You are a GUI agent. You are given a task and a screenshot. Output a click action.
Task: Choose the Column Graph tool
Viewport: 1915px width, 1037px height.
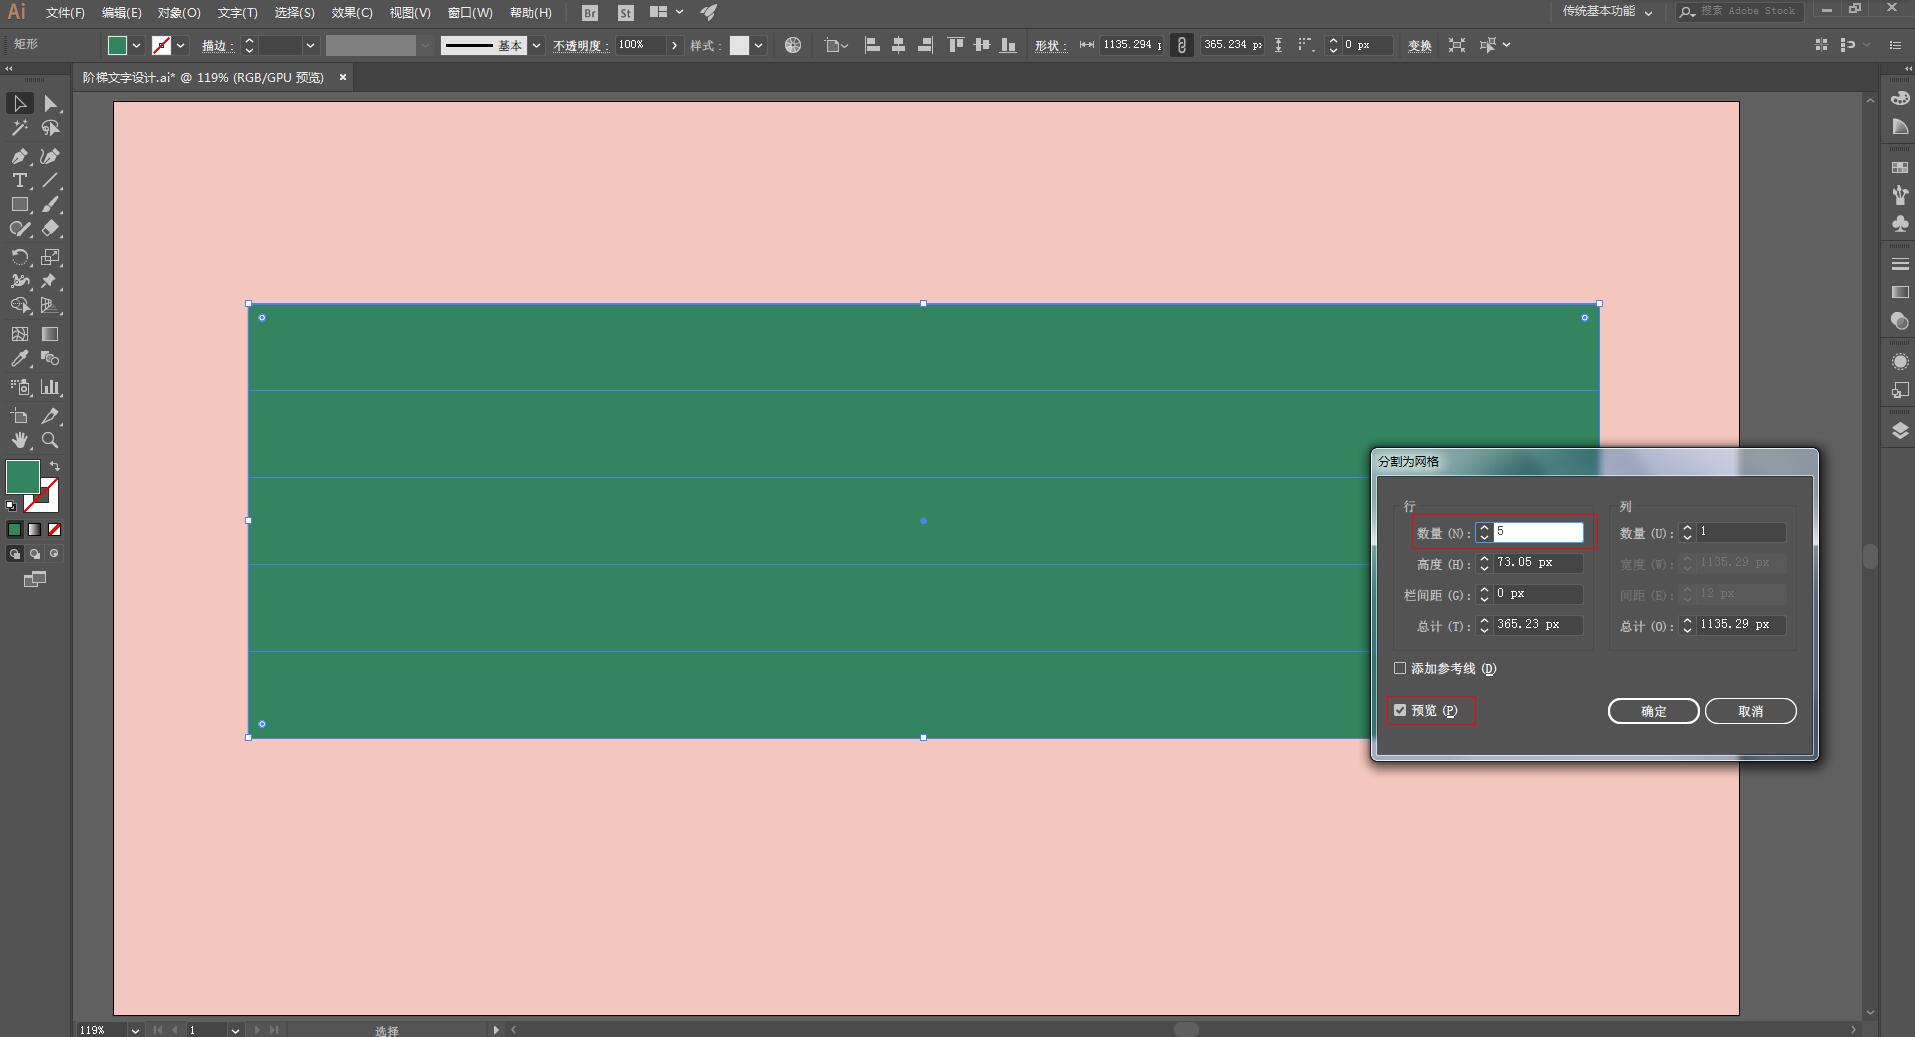pos(50,387)
